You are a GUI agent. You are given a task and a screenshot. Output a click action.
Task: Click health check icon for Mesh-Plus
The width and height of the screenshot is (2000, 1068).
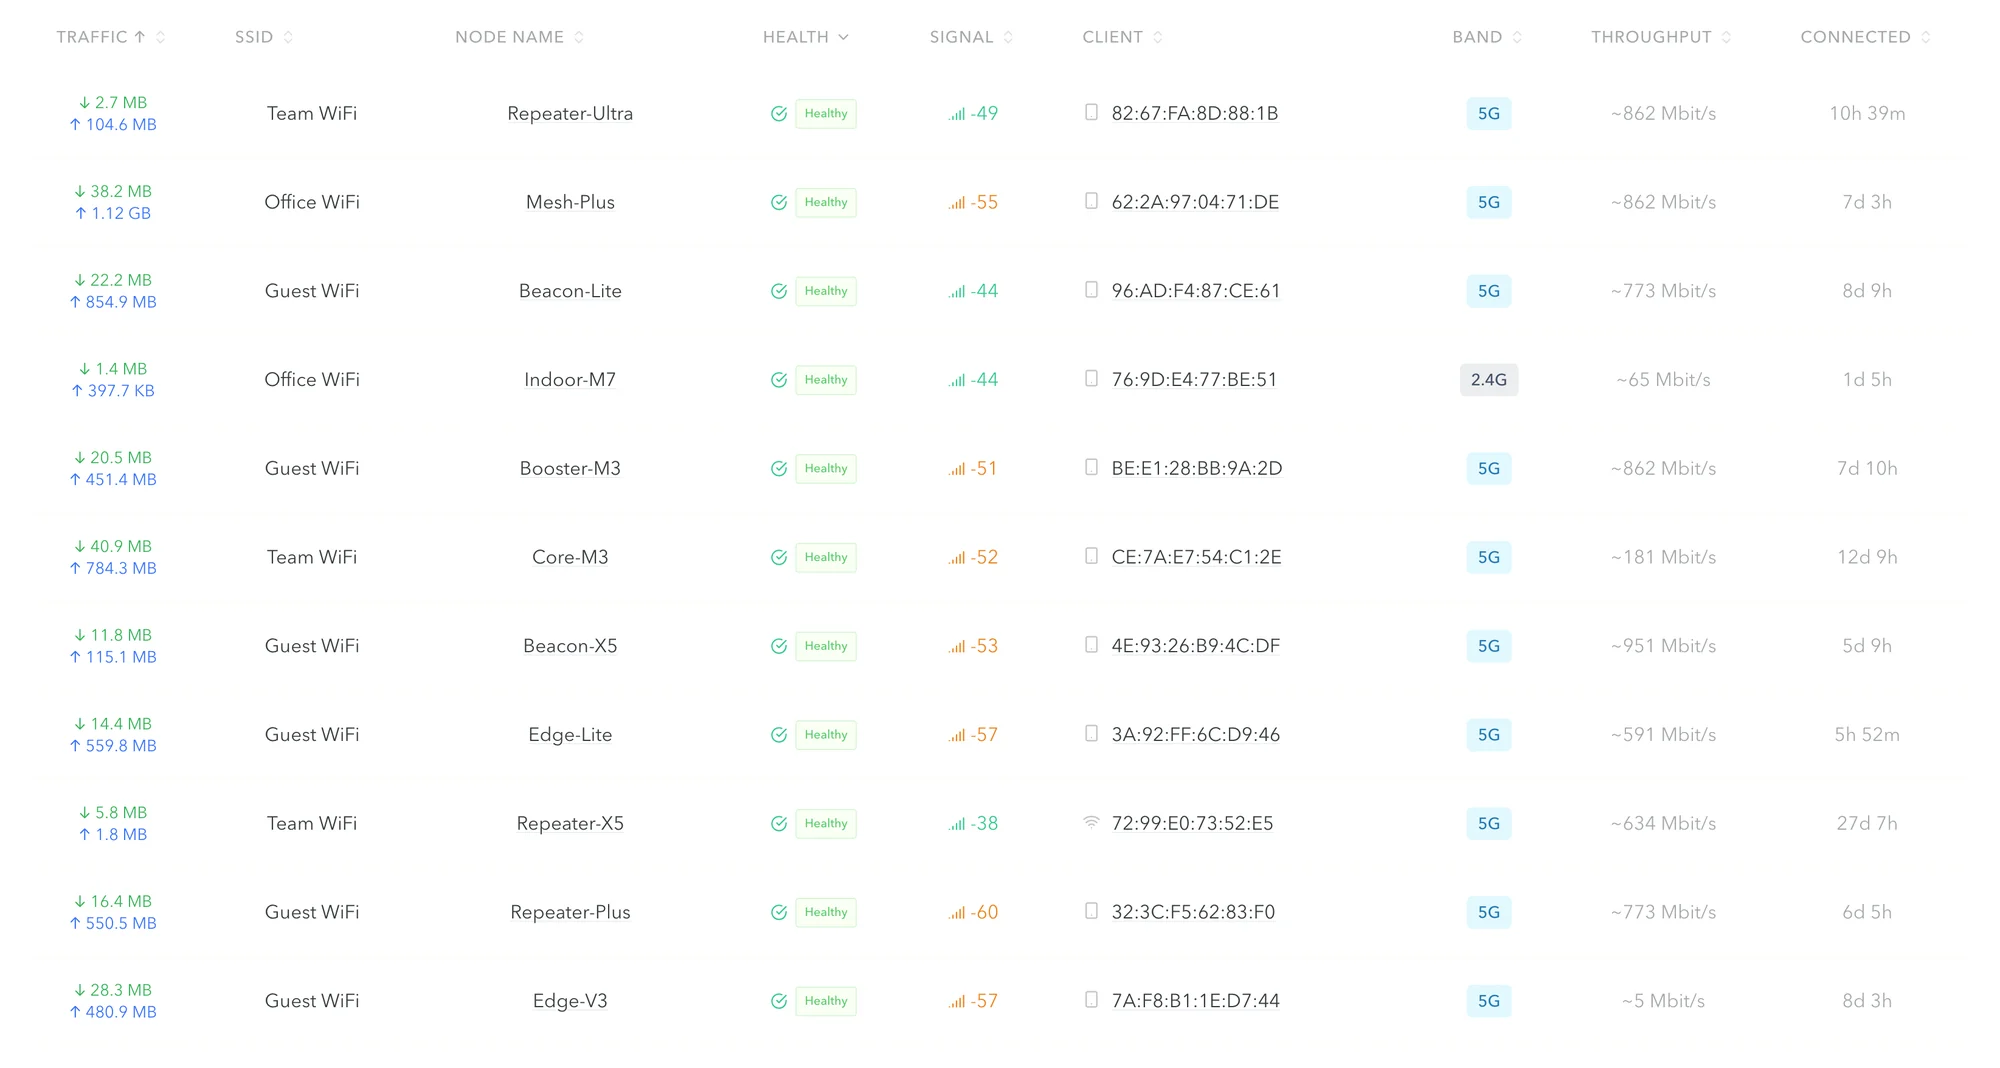click(779, 203)
